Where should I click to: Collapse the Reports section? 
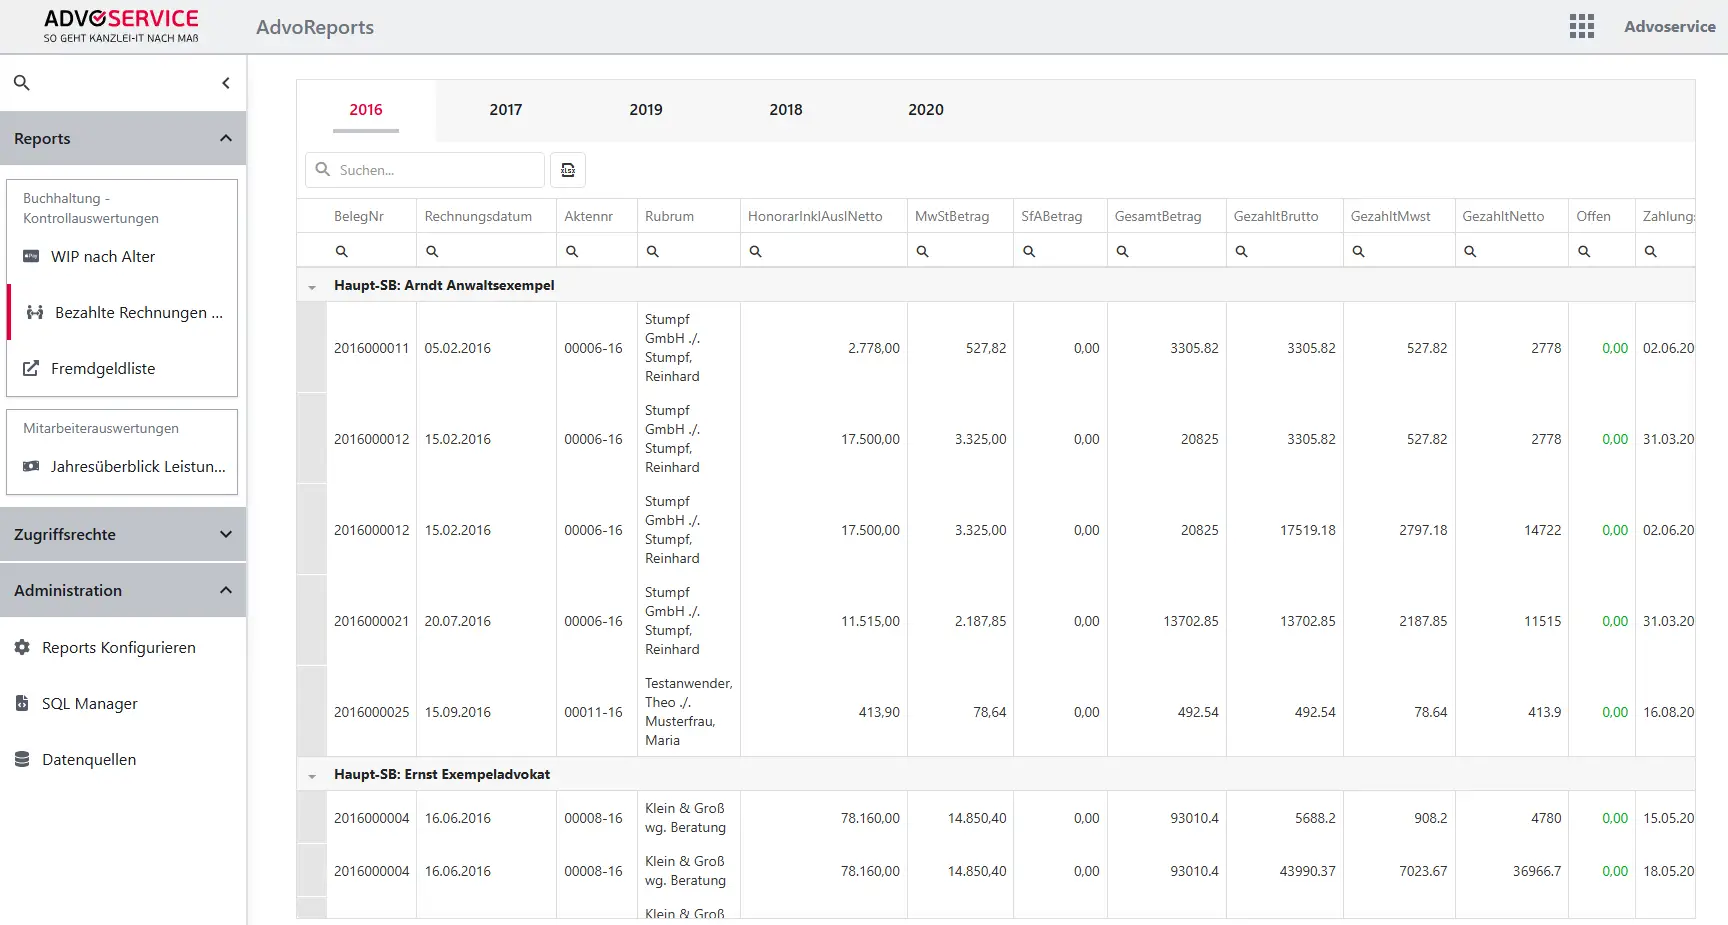click(x=225, y=138)
